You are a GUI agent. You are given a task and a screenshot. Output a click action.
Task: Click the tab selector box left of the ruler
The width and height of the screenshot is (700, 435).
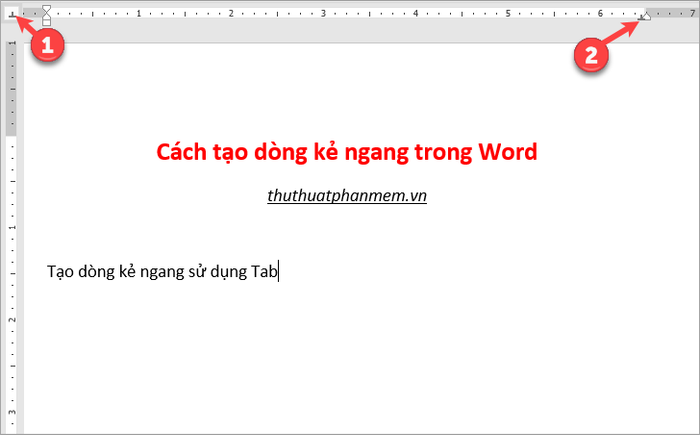tap(11, 15)
